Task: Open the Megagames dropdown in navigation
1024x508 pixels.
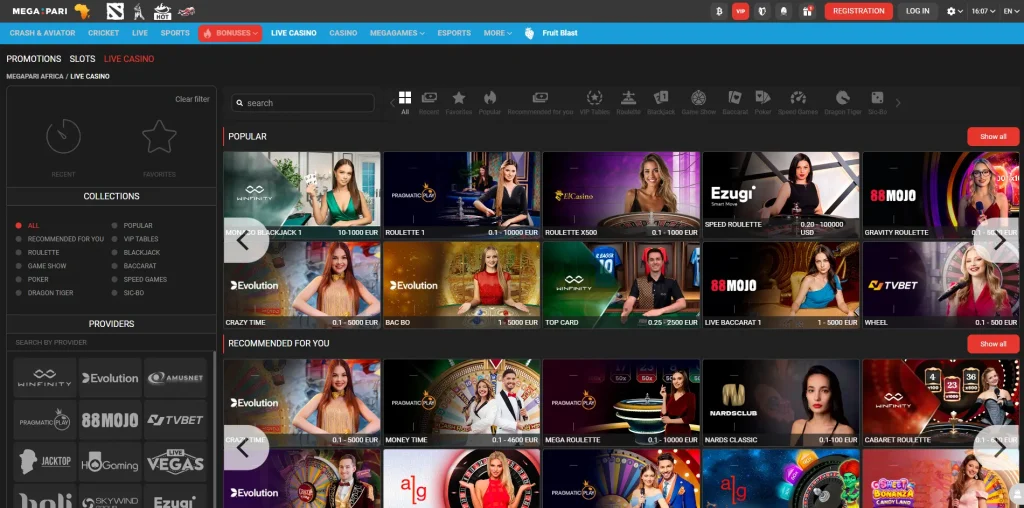Action: click(396, 33)
